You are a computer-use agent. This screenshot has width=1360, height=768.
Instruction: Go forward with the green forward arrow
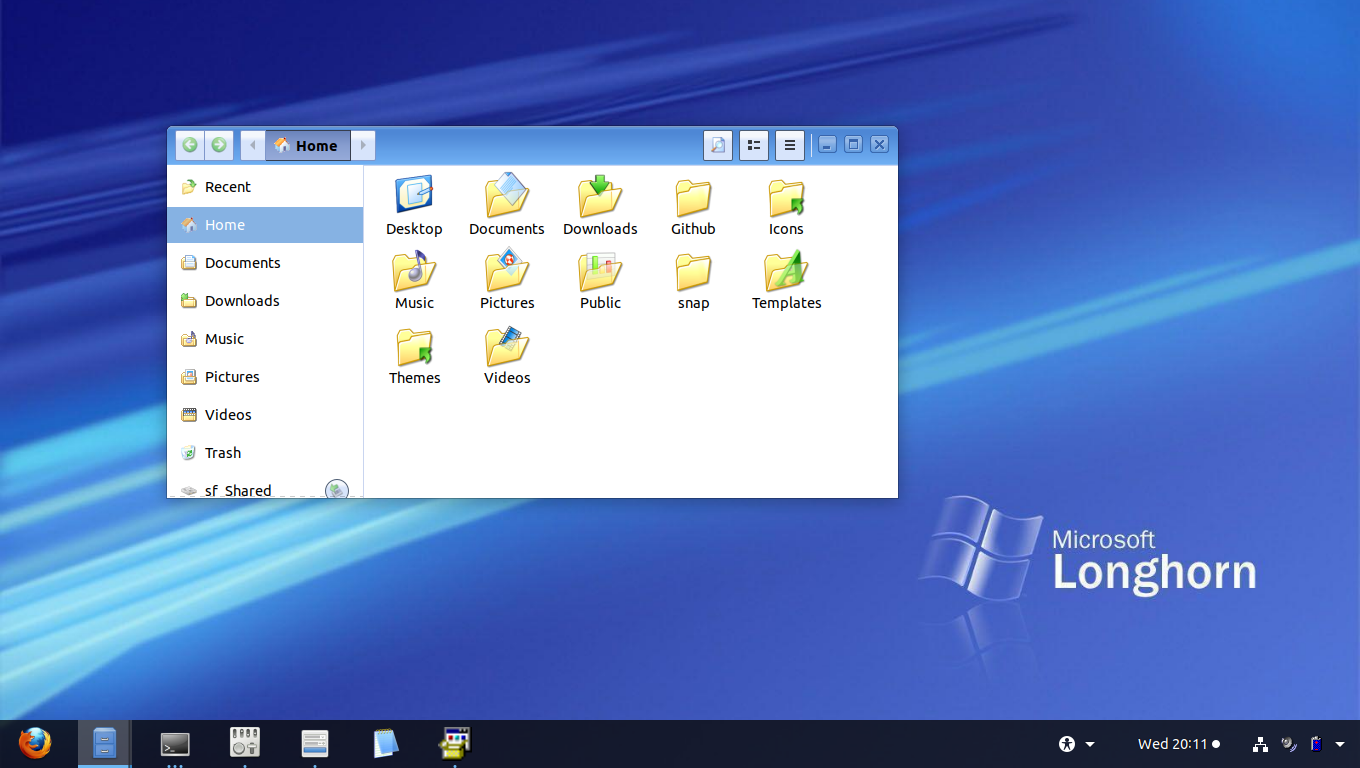[219, 145]
